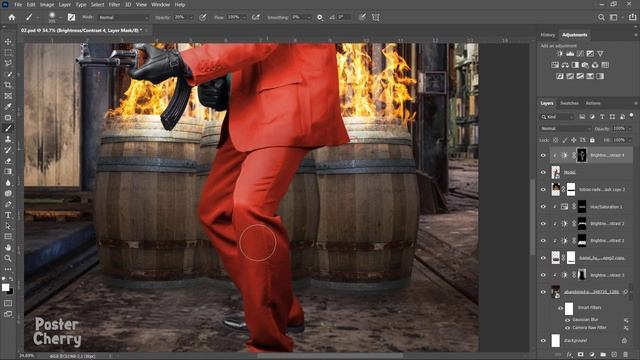
Task: Toggle Gaussian Blur filter visibility
Action: point(567,320)
